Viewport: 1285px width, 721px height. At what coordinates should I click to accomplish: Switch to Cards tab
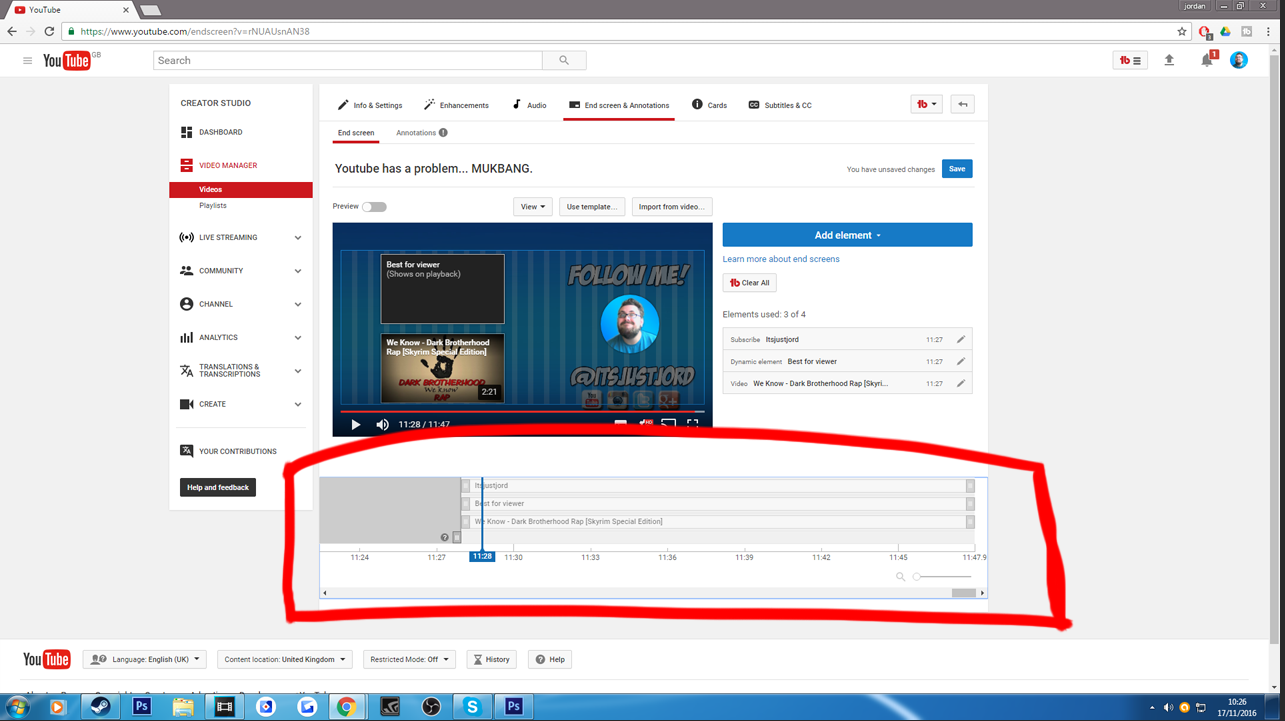[709, 105]
